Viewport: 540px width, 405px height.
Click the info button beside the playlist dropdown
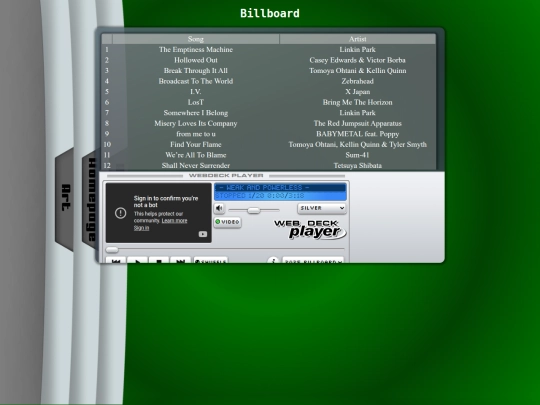[x=273, y=261]
